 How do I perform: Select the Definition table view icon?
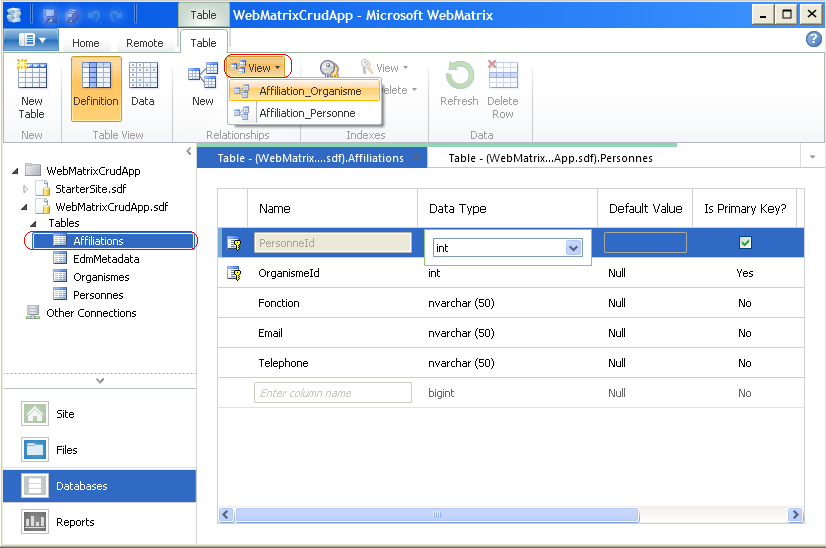click(96, 88)
